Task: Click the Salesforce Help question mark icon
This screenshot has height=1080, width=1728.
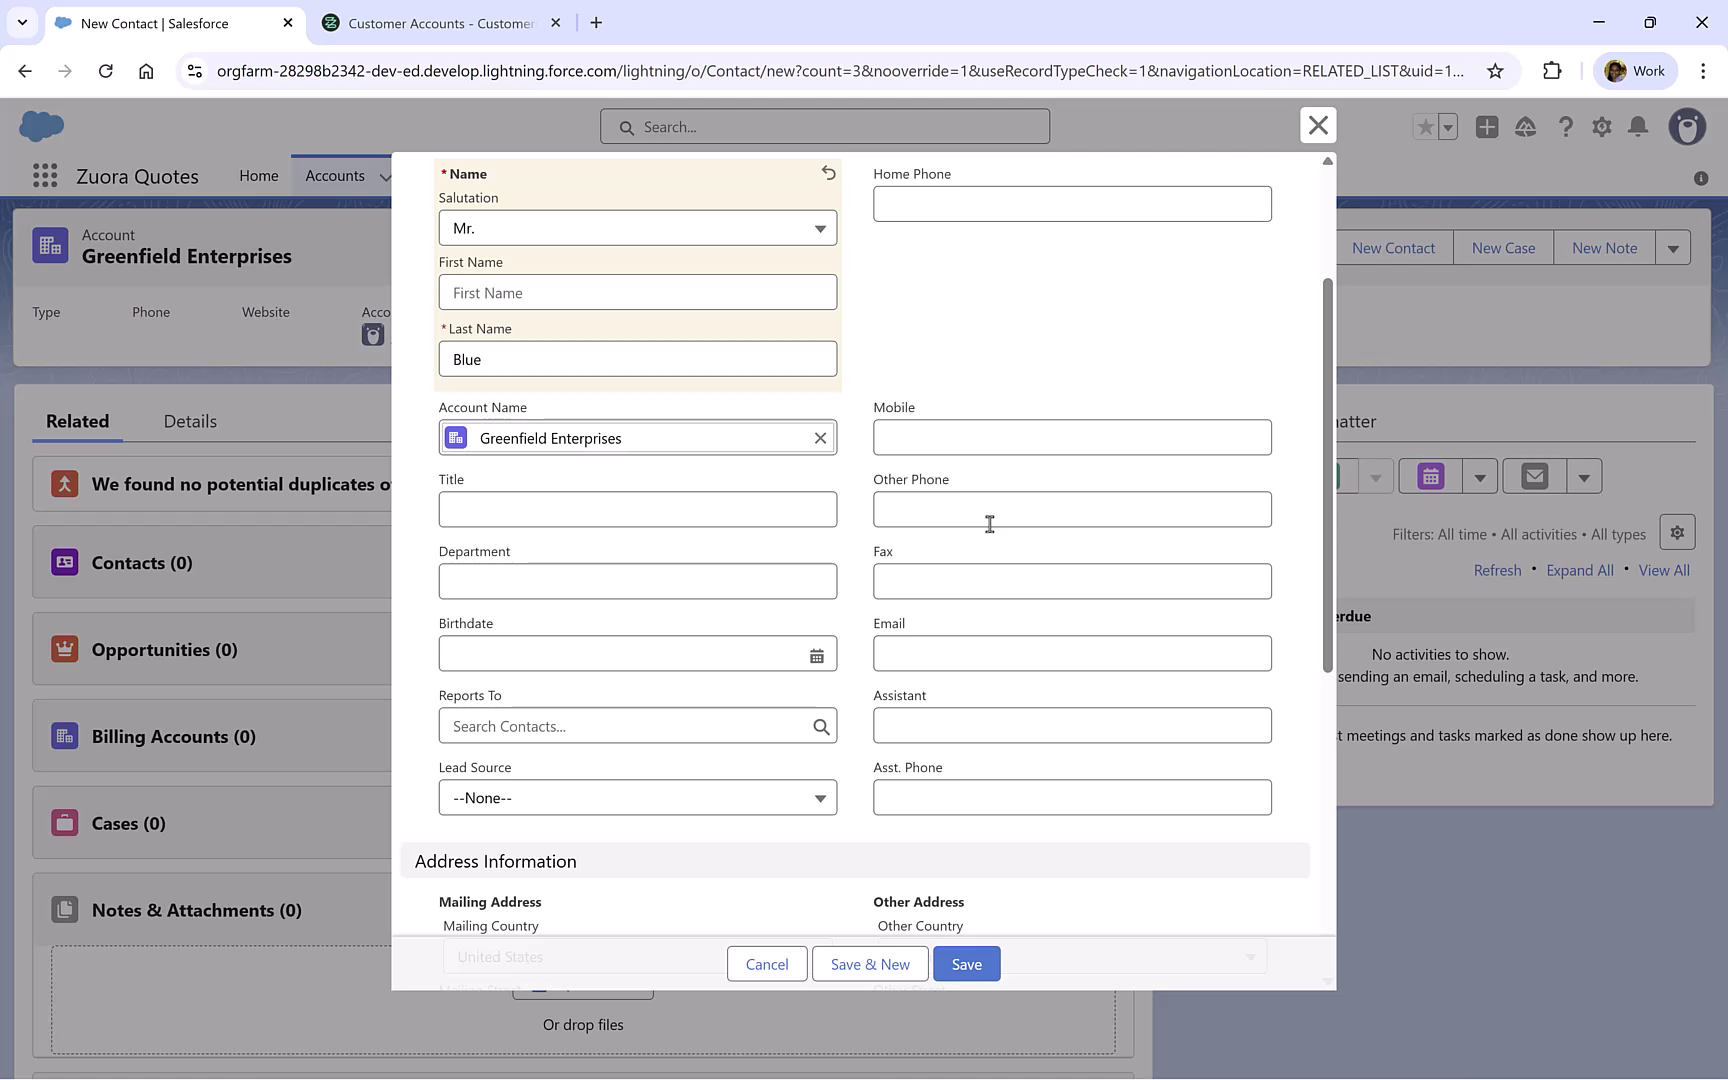Action: [x=1565, y=127]
